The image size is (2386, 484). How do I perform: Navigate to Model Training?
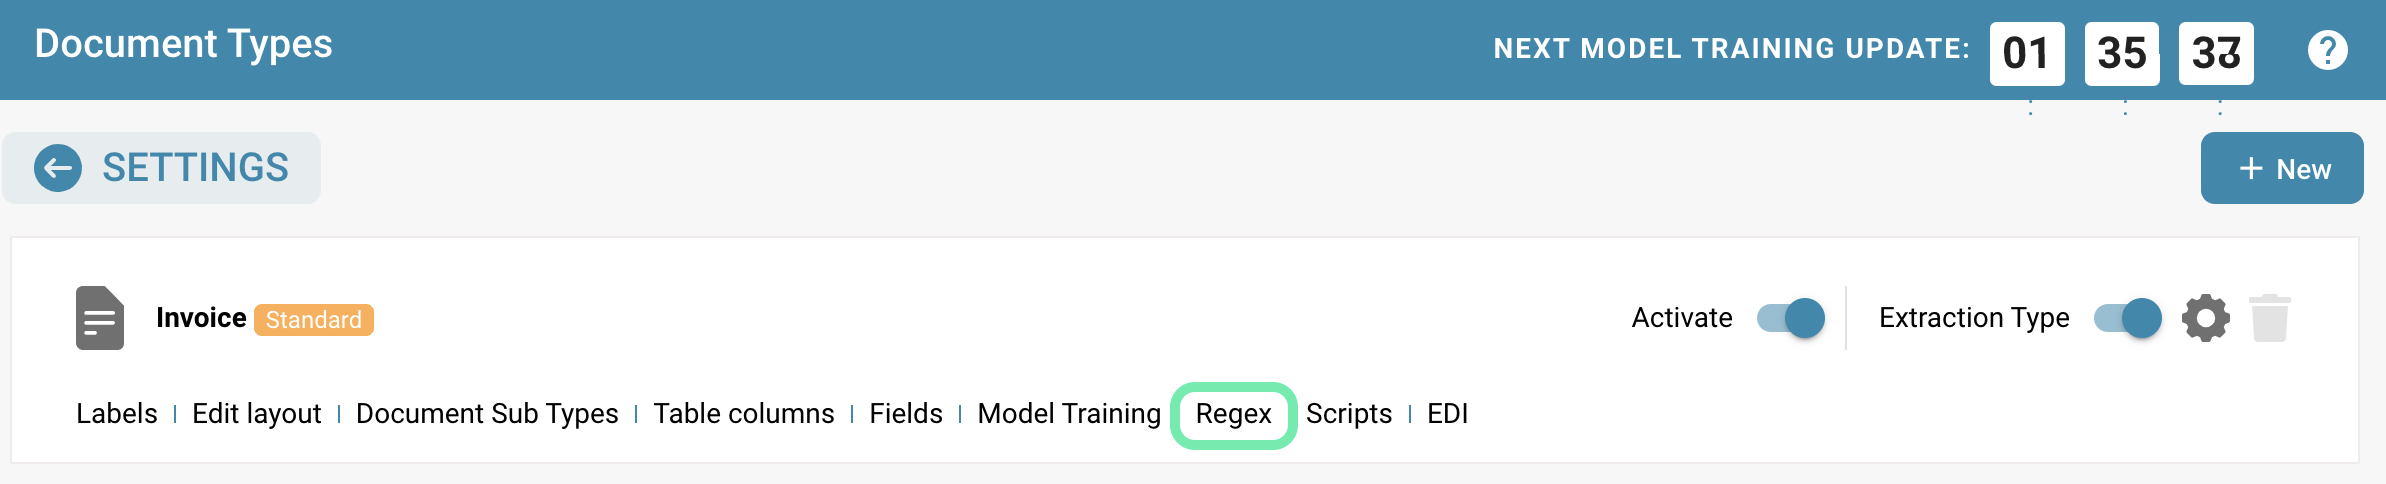(1068, 414)
